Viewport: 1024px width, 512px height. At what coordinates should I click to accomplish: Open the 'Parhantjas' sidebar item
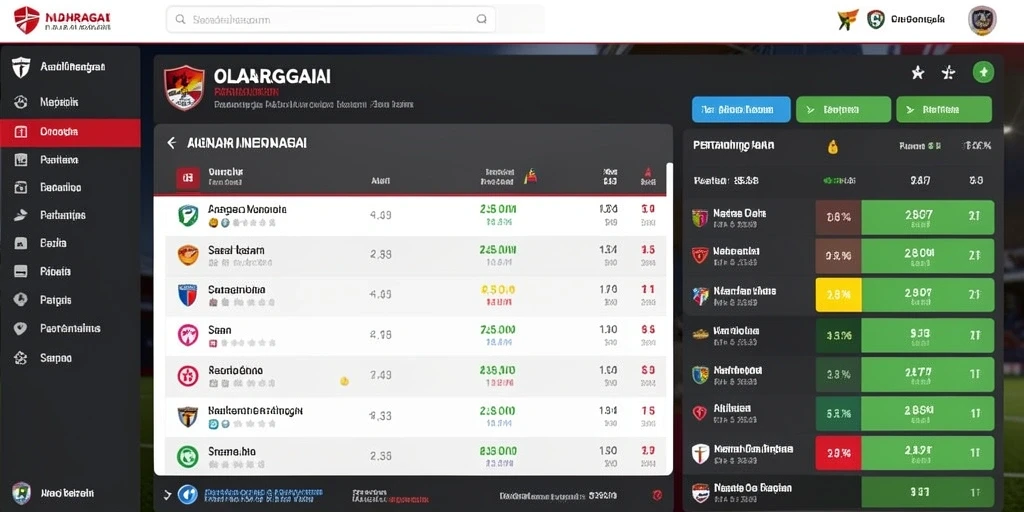point(70,215)
